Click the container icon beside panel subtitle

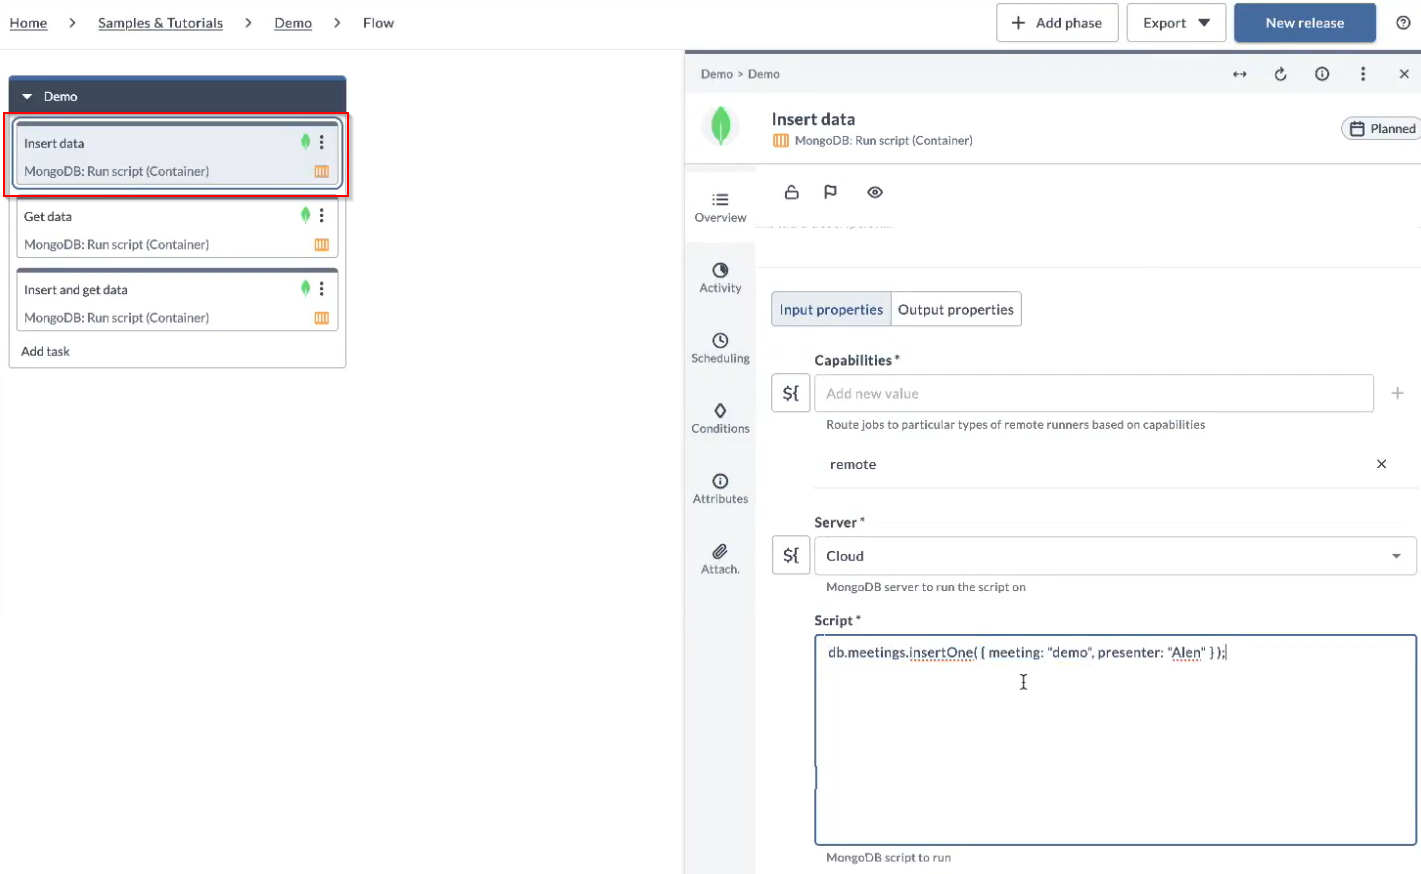[780, 141]
